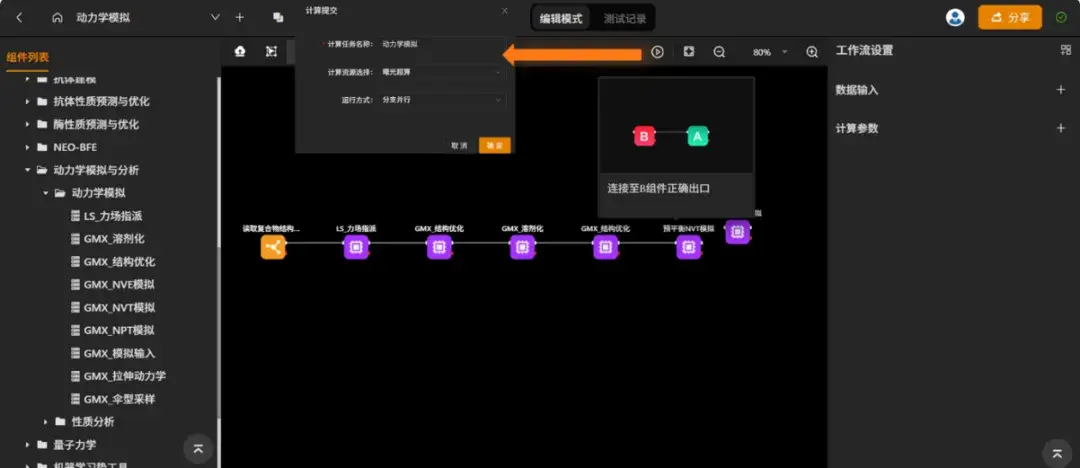Collapse the 动力学模拟 subfolder arrow

click(x=45, y=193)
